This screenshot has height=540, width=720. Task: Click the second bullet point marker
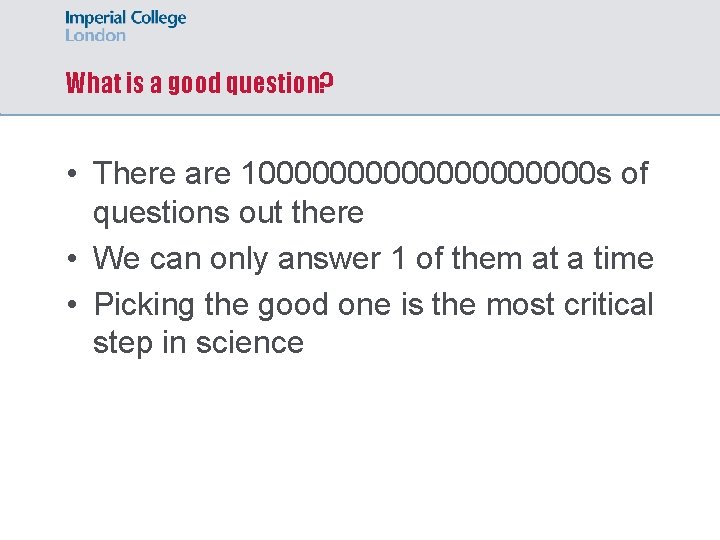(74, 259)
